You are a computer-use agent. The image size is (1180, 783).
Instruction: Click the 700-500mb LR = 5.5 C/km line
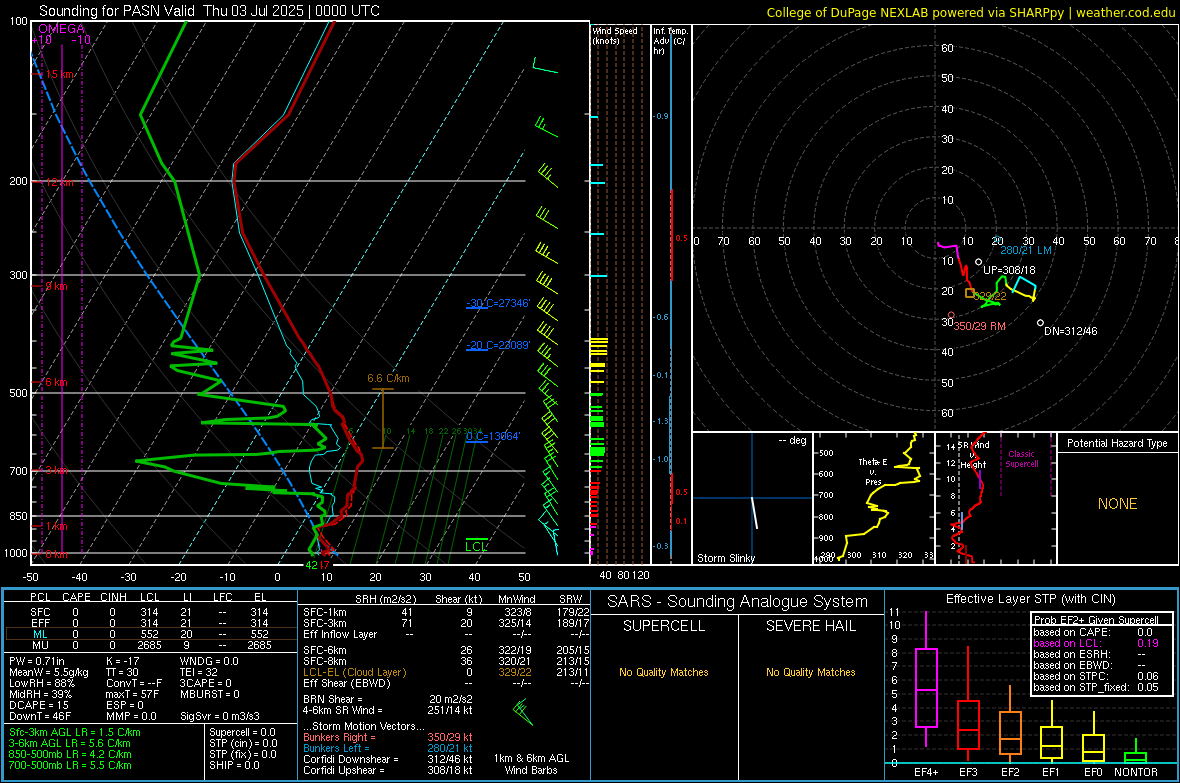coord(71,765)
